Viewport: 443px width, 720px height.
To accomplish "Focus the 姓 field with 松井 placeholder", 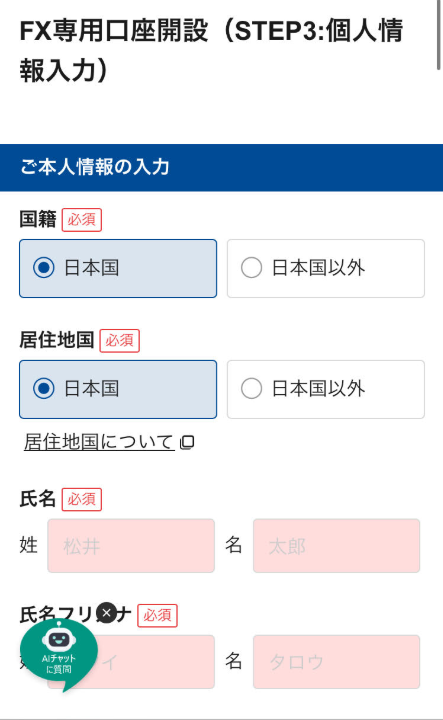I will coord(131,546).
